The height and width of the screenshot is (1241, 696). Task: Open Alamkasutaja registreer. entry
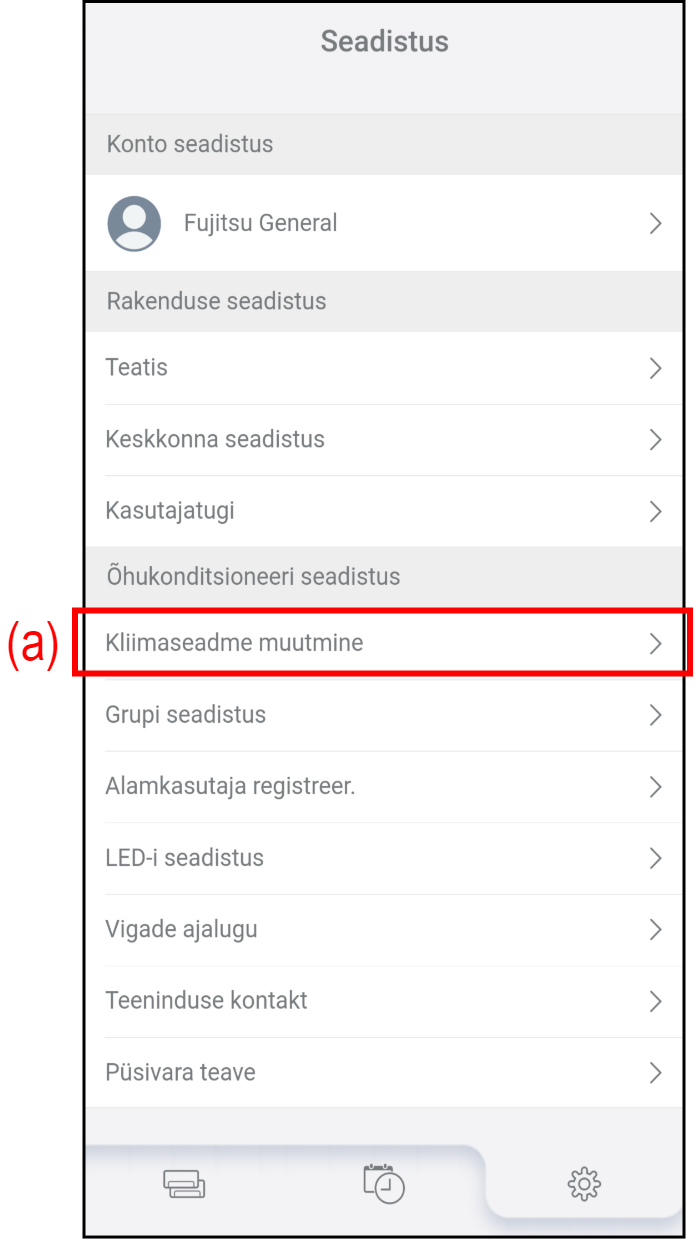click(x=230, y=787)
